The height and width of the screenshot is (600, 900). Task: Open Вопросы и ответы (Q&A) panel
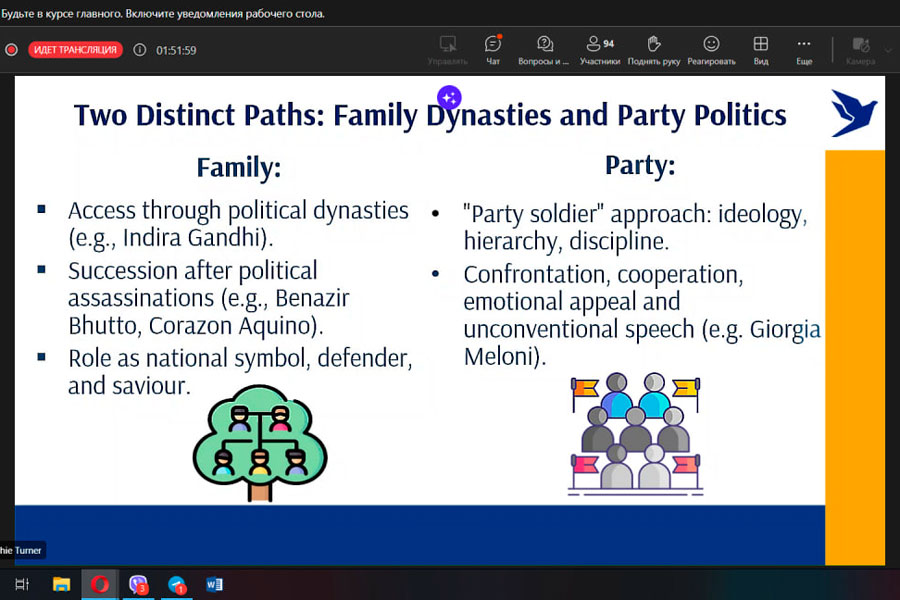click(544, 49)
